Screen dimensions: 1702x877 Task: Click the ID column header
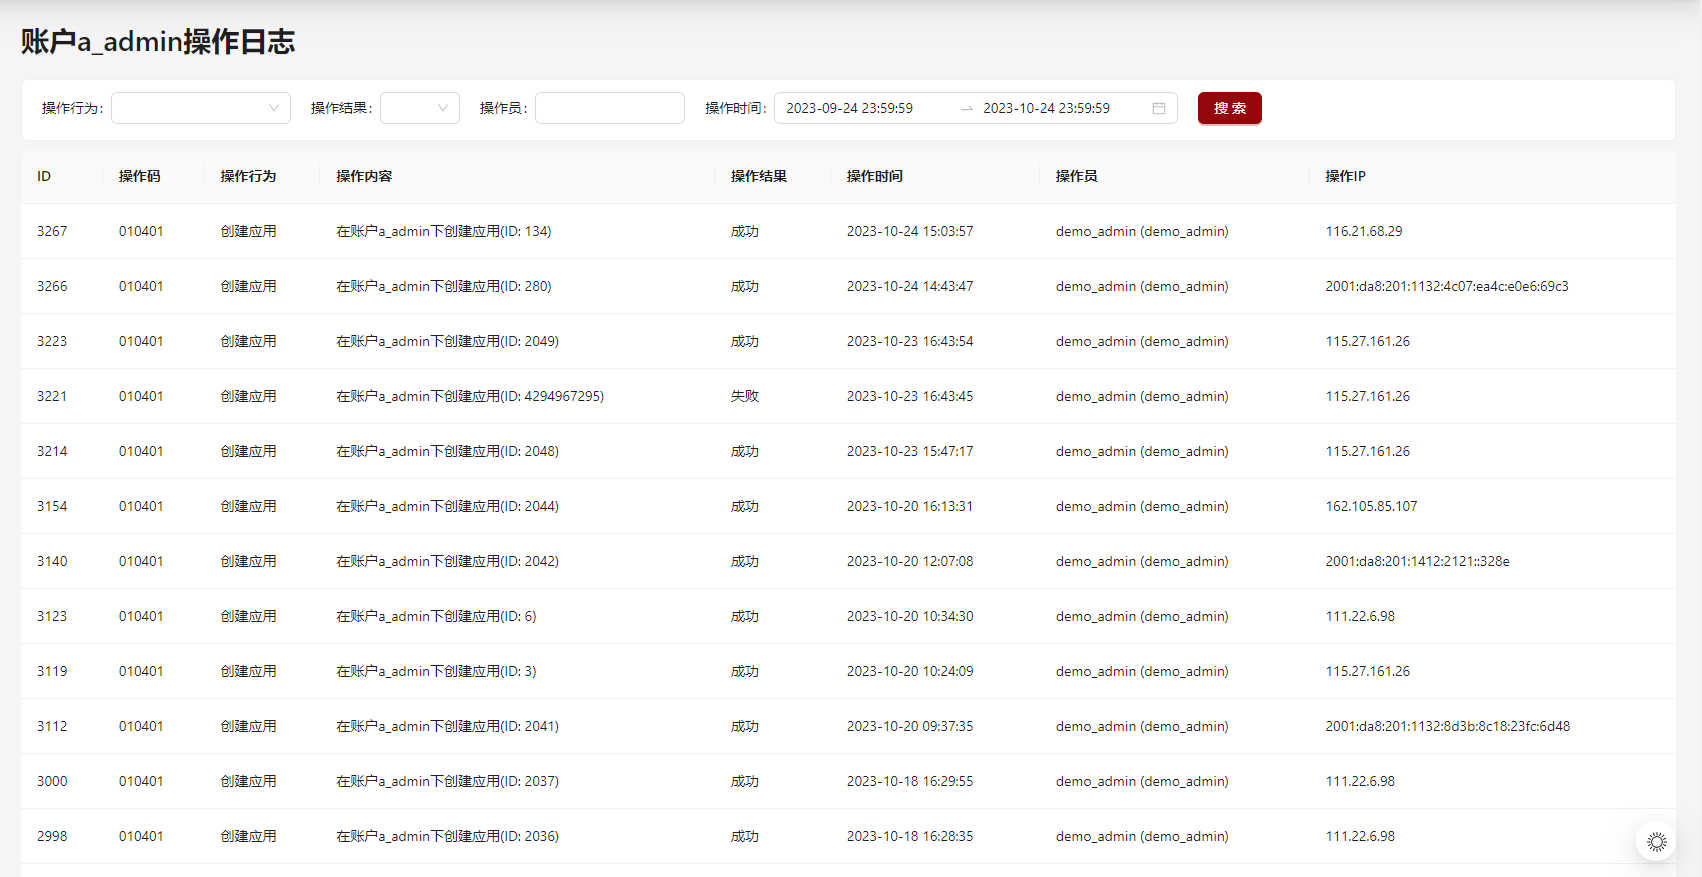44,176
